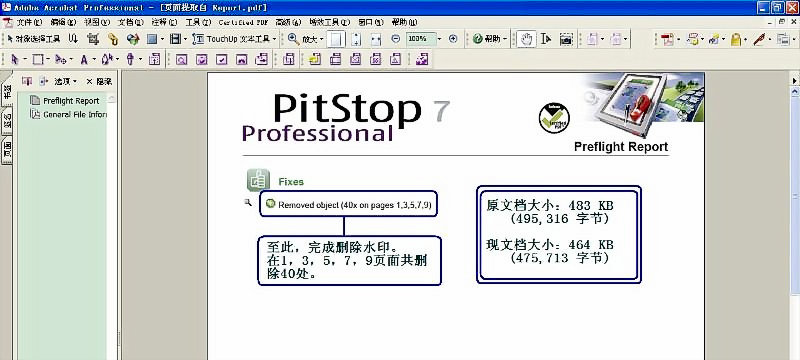The width and height of the screenshot is (800, 360).
Task: Click the Fit Page icon
Action: [x=357, y=39]
